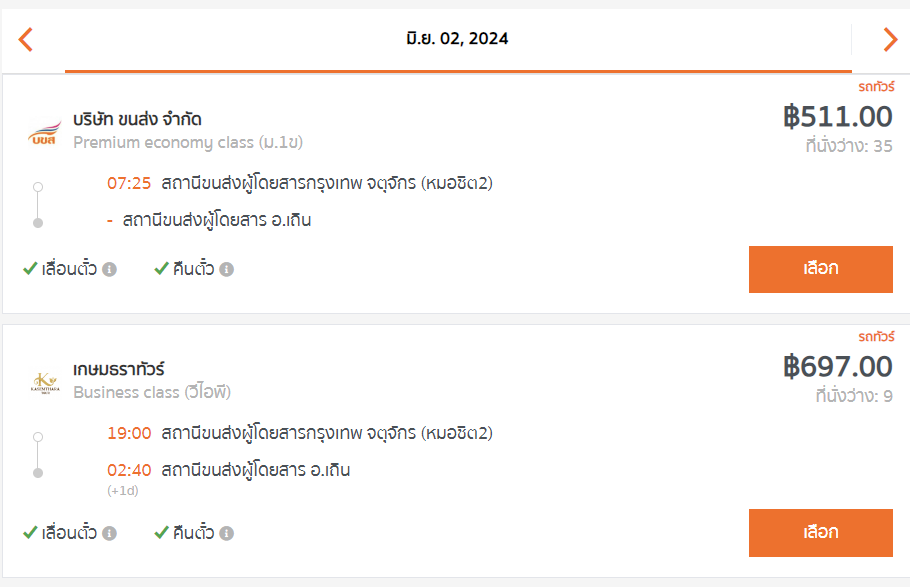Open info icon beside second คืนตั๋ว
This screenshot has height=587, width=910.
pyautogui.click(x=226, y=533)
